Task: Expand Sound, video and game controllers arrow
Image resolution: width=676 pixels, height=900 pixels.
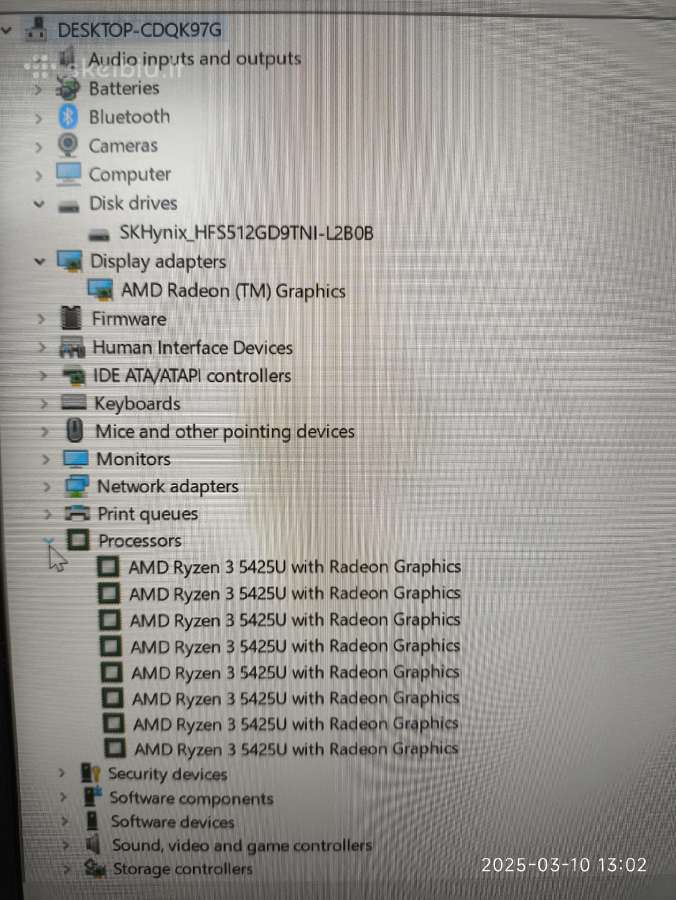Action: coord(66,845)
